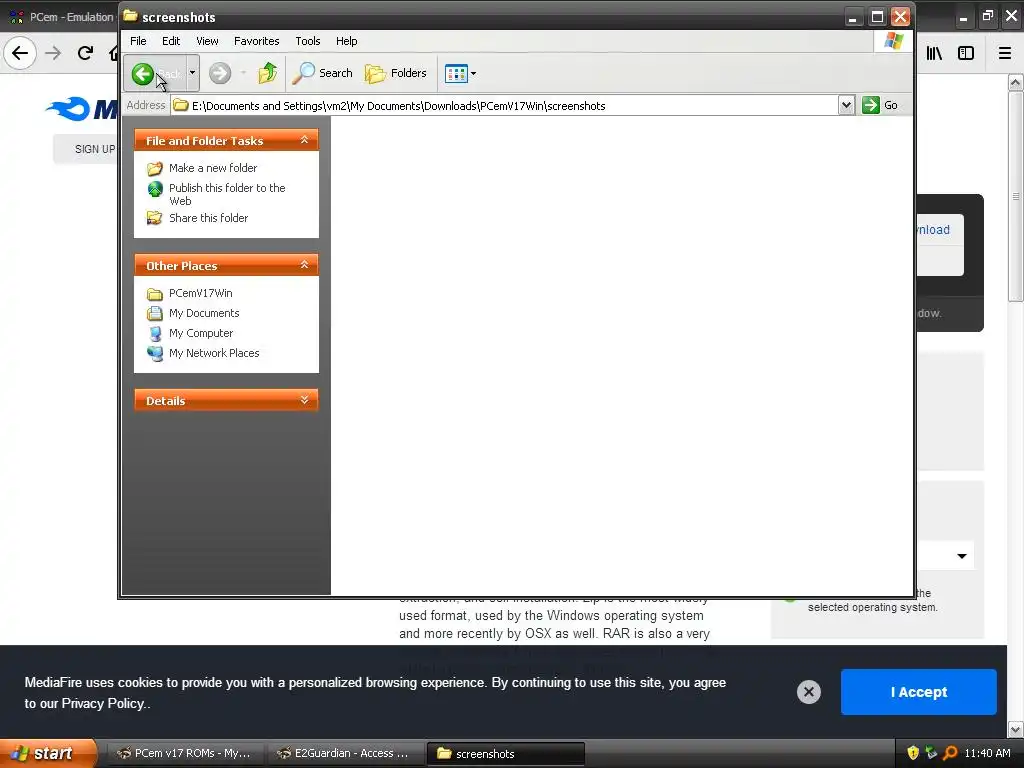Click SIGN UP on MediaFire page
This screenshot has height=768, width=1024.
point(95,149)
